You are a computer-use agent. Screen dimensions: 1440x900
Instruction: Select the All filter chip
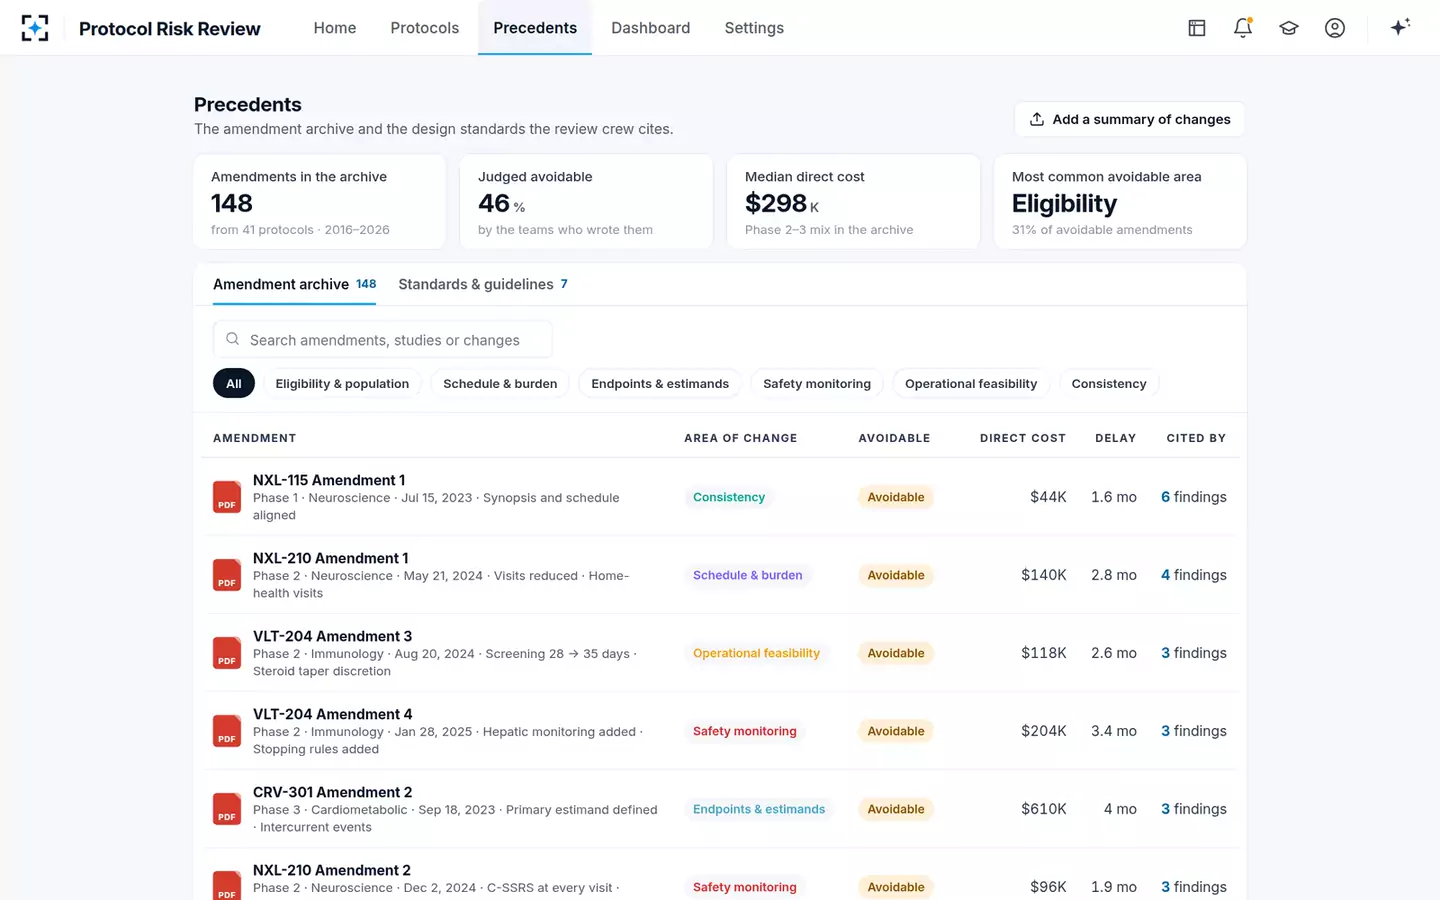coord(234,383)
